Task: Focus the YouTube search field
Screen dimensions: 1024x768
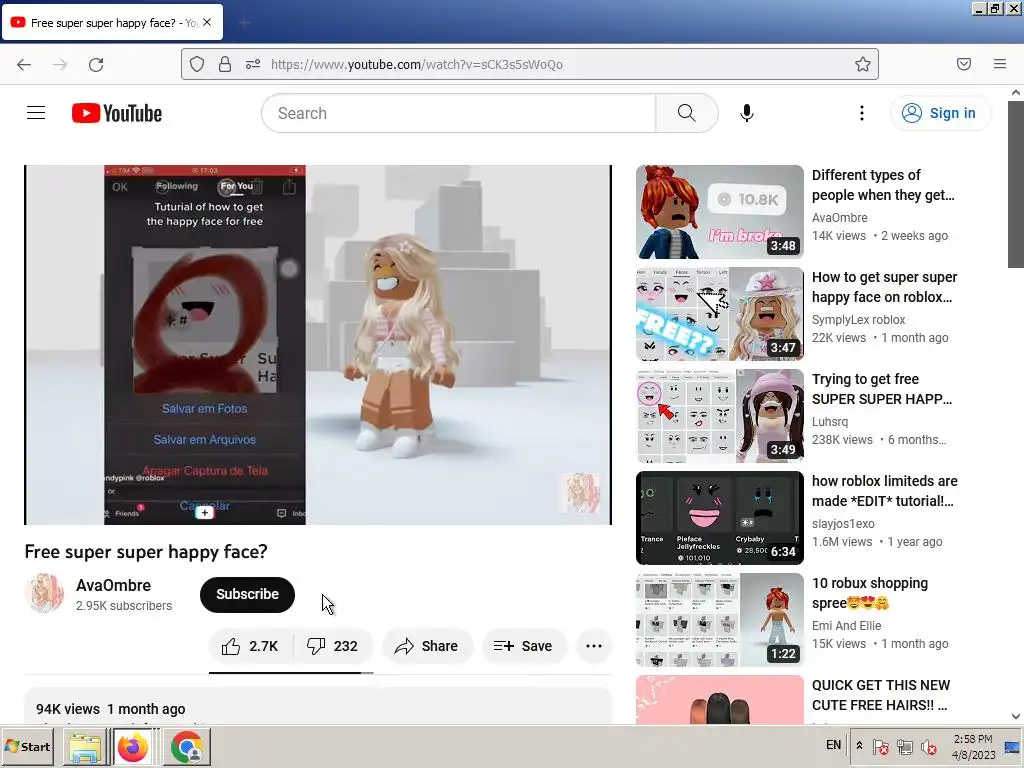Action: [458, 113]
